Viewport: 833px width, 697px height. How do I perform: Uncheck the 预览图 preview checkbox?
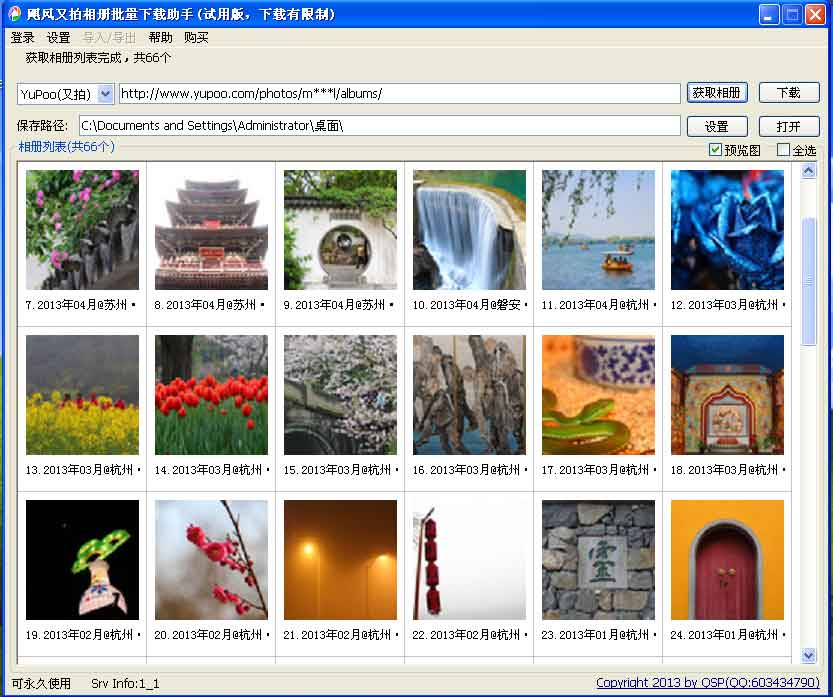tap(715, 150)
